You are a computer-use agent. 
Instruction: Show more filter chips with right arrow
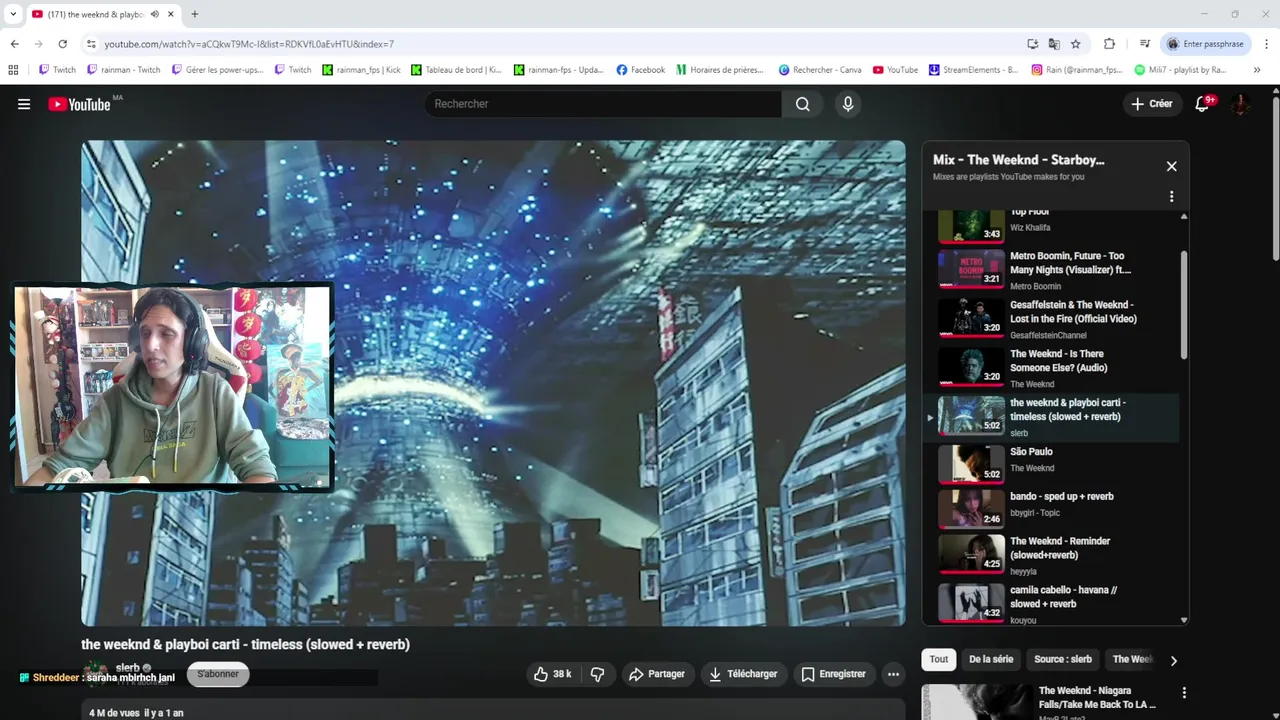(x=1173, y=660)
